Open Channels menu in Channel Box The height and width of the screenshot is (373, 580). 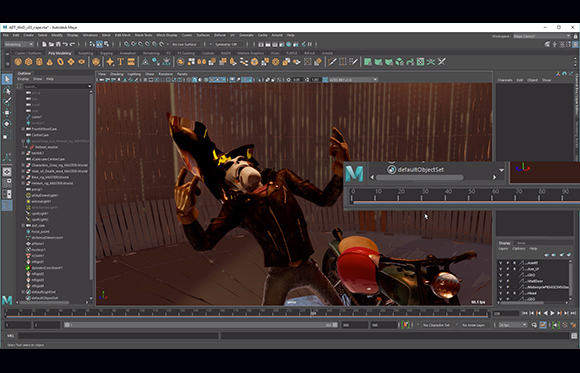tap(505, 80)
